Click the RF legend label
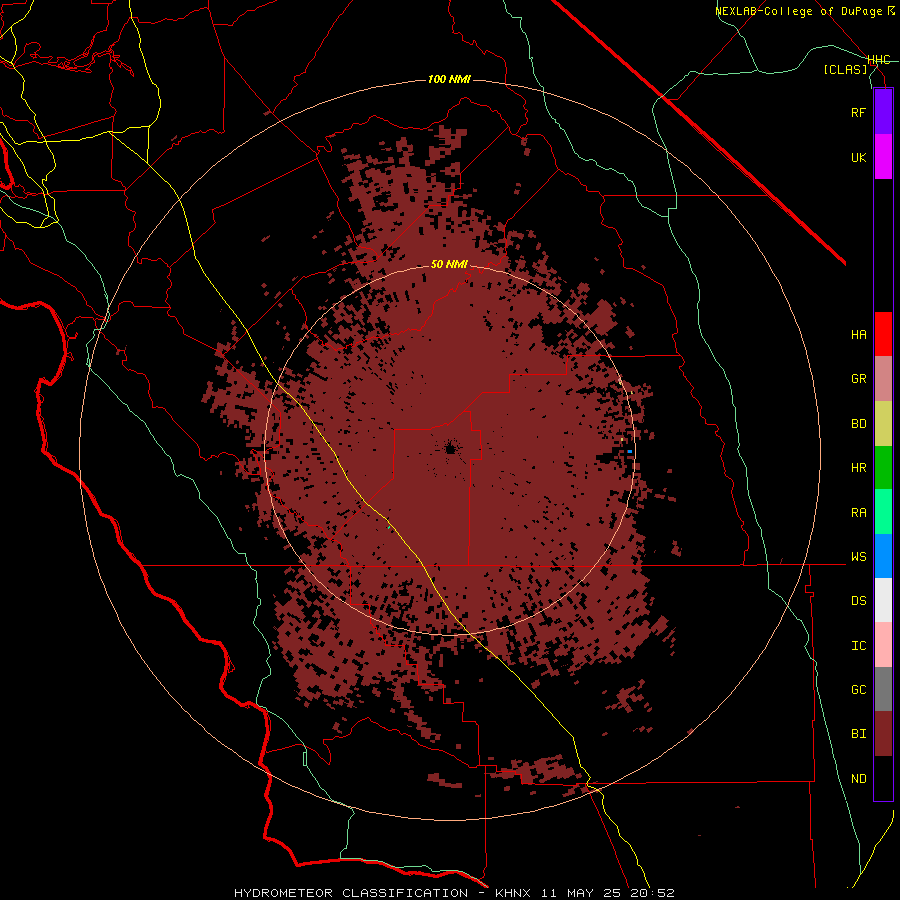 pos(858,112)
